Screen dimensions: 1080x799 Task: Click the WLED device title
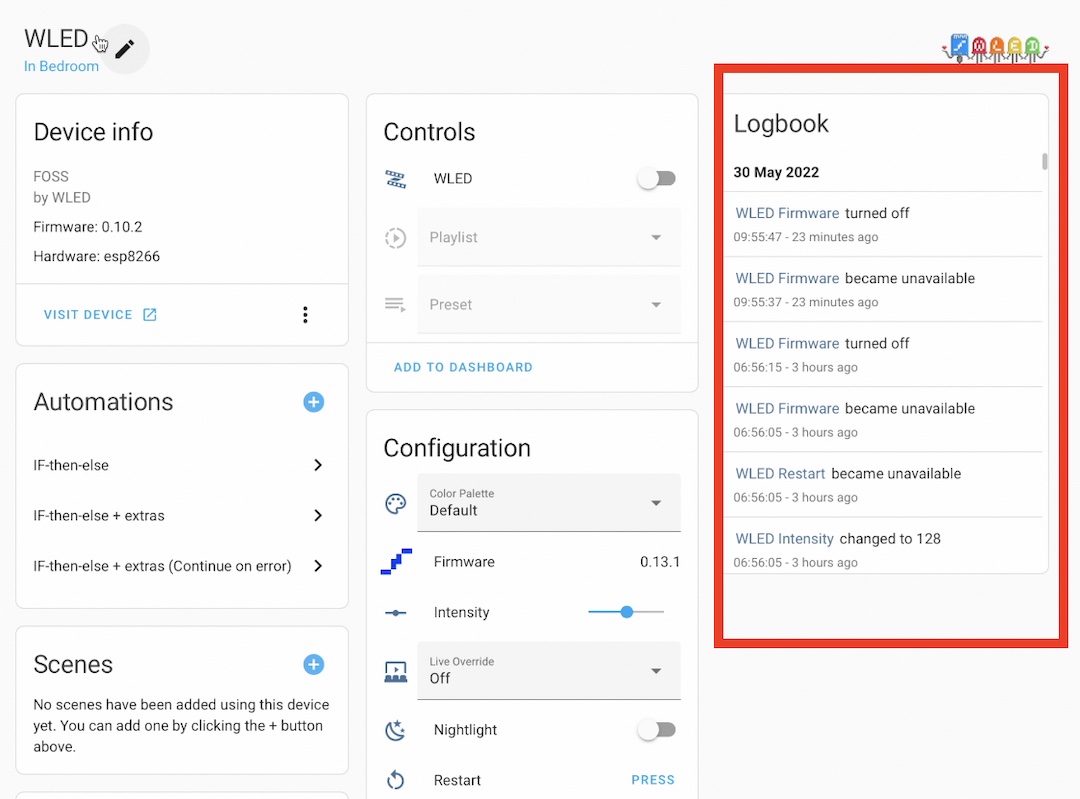[x=56, y=39]
